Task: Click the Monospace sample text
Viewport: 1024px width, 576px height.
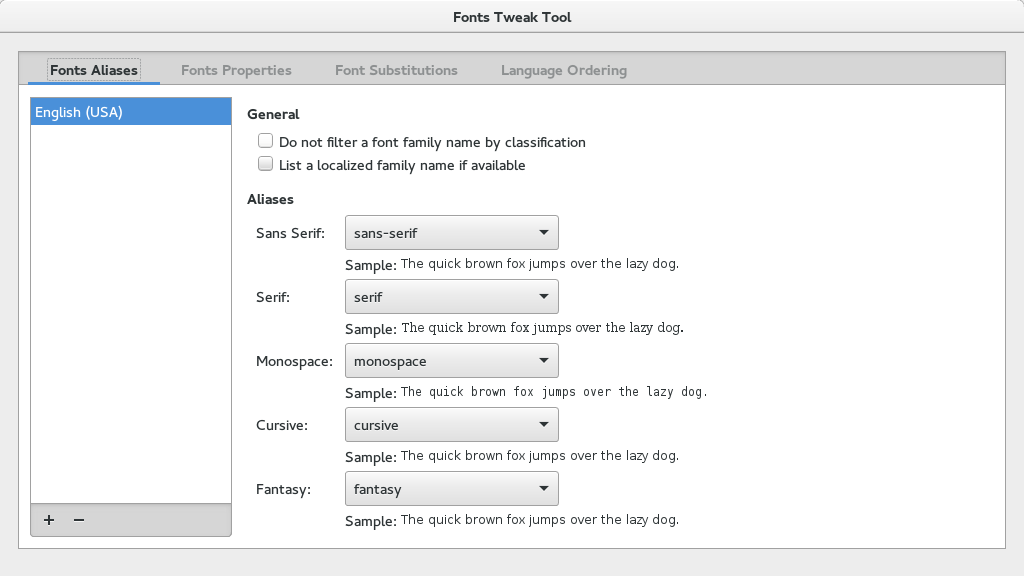Action: point(553,392)
